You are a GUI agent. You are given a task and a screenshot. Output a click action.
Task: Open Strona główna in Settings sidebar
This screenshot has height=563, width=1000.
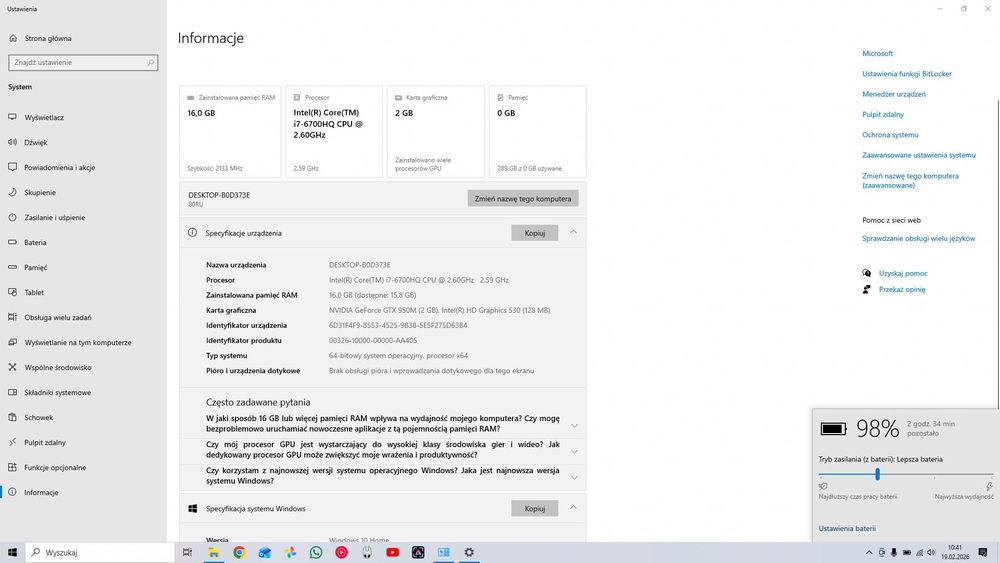coord(48,38)
